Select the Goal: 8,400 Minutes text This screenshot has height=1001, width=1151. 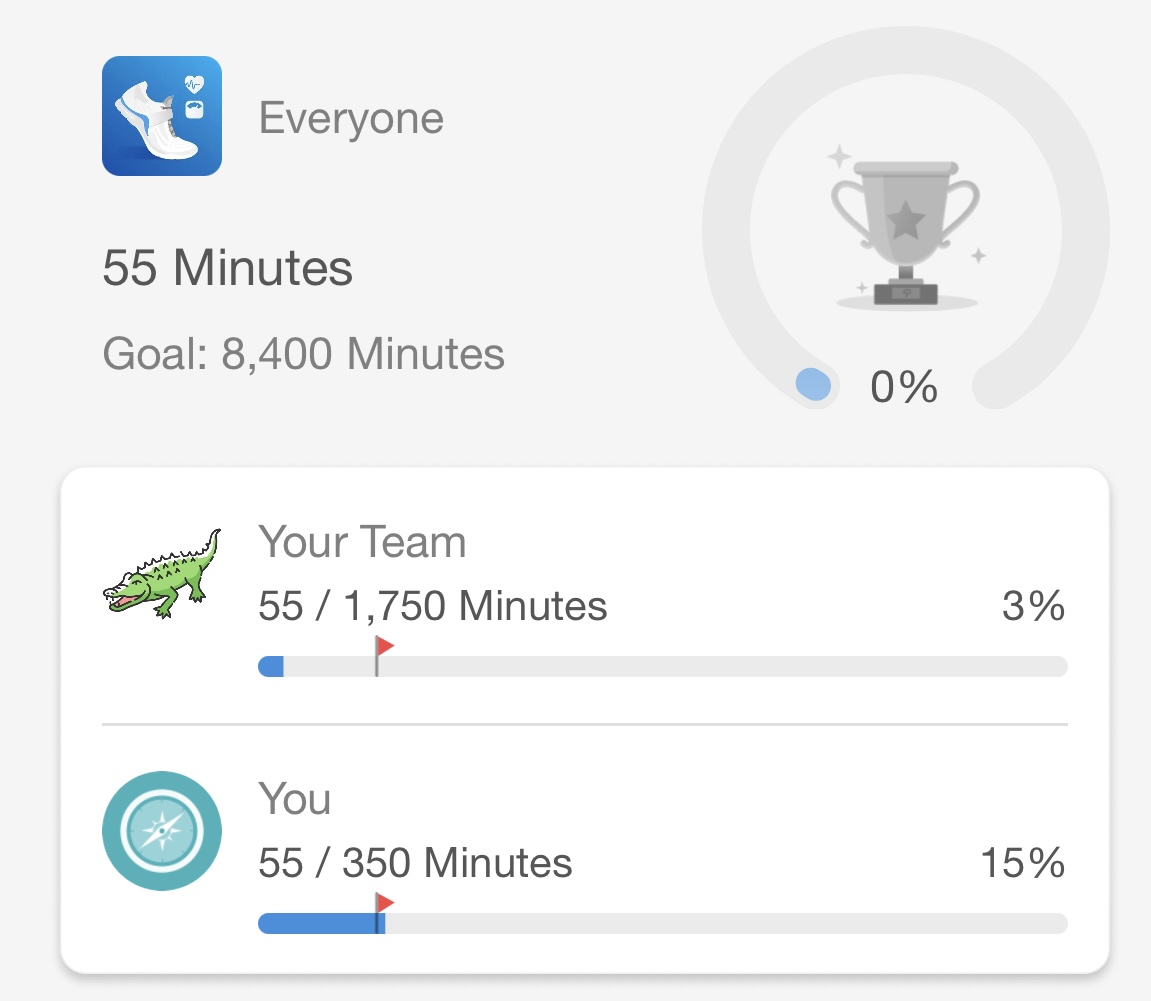coord(303,354)
